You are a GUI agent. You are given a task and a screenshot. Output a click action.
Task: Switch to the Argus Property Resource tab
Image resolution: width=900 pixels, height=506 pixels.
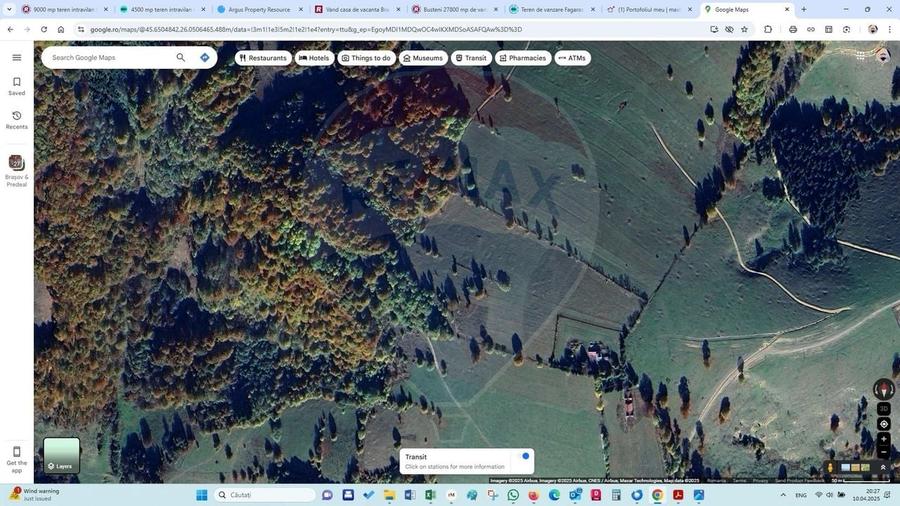[258, 9]
